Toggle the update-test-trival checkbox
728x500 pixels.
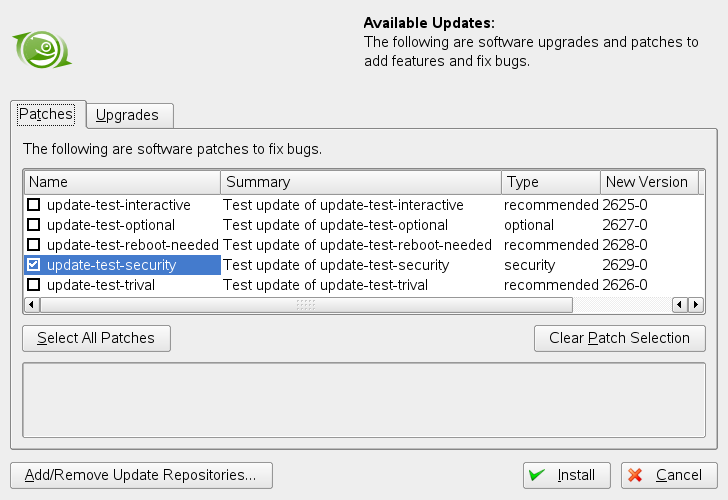tap(34, 285)
